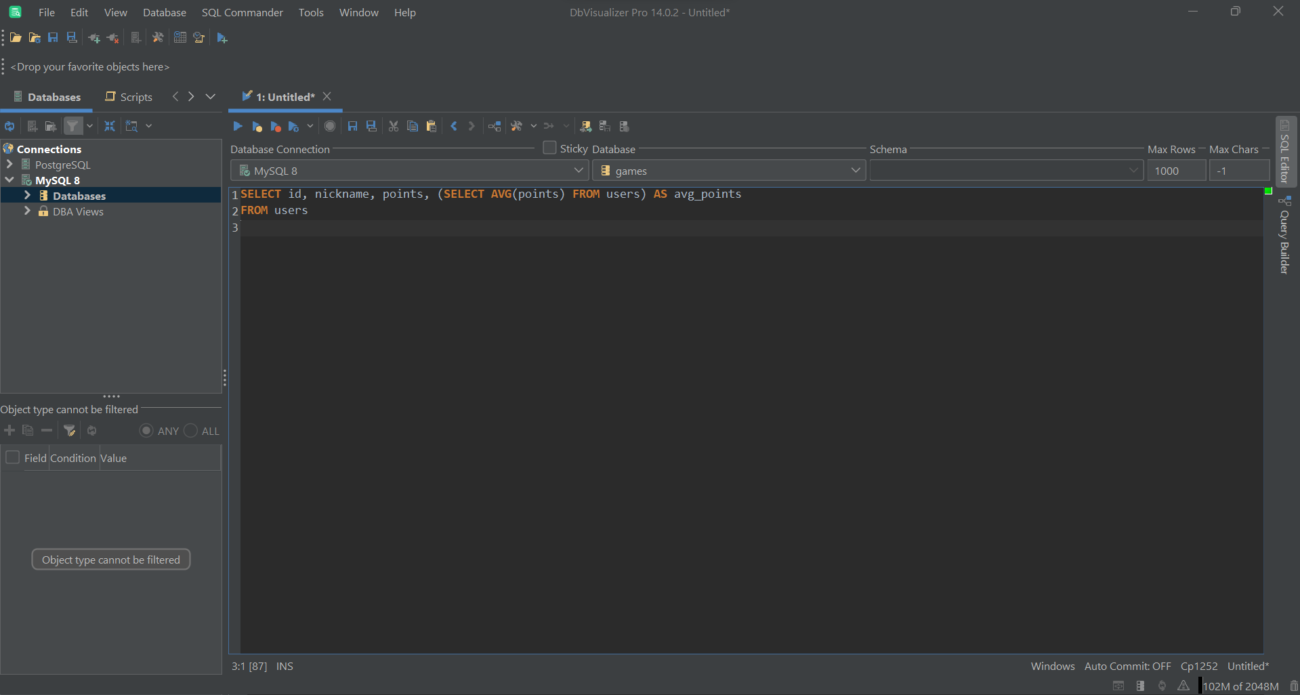Viewport: 1300px width, 695px height.
Task: Paste from clipboard via the clipboard icon
Action: click(431, 125)
